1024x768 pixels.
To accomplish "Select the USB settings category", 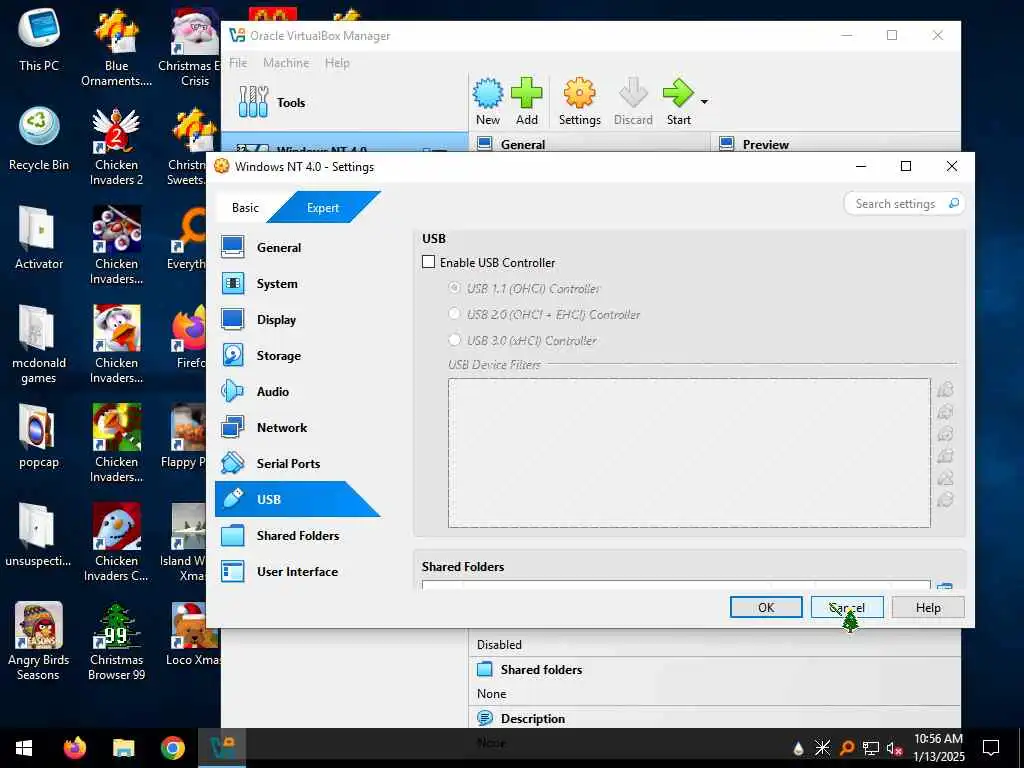I will coord(297,499).
